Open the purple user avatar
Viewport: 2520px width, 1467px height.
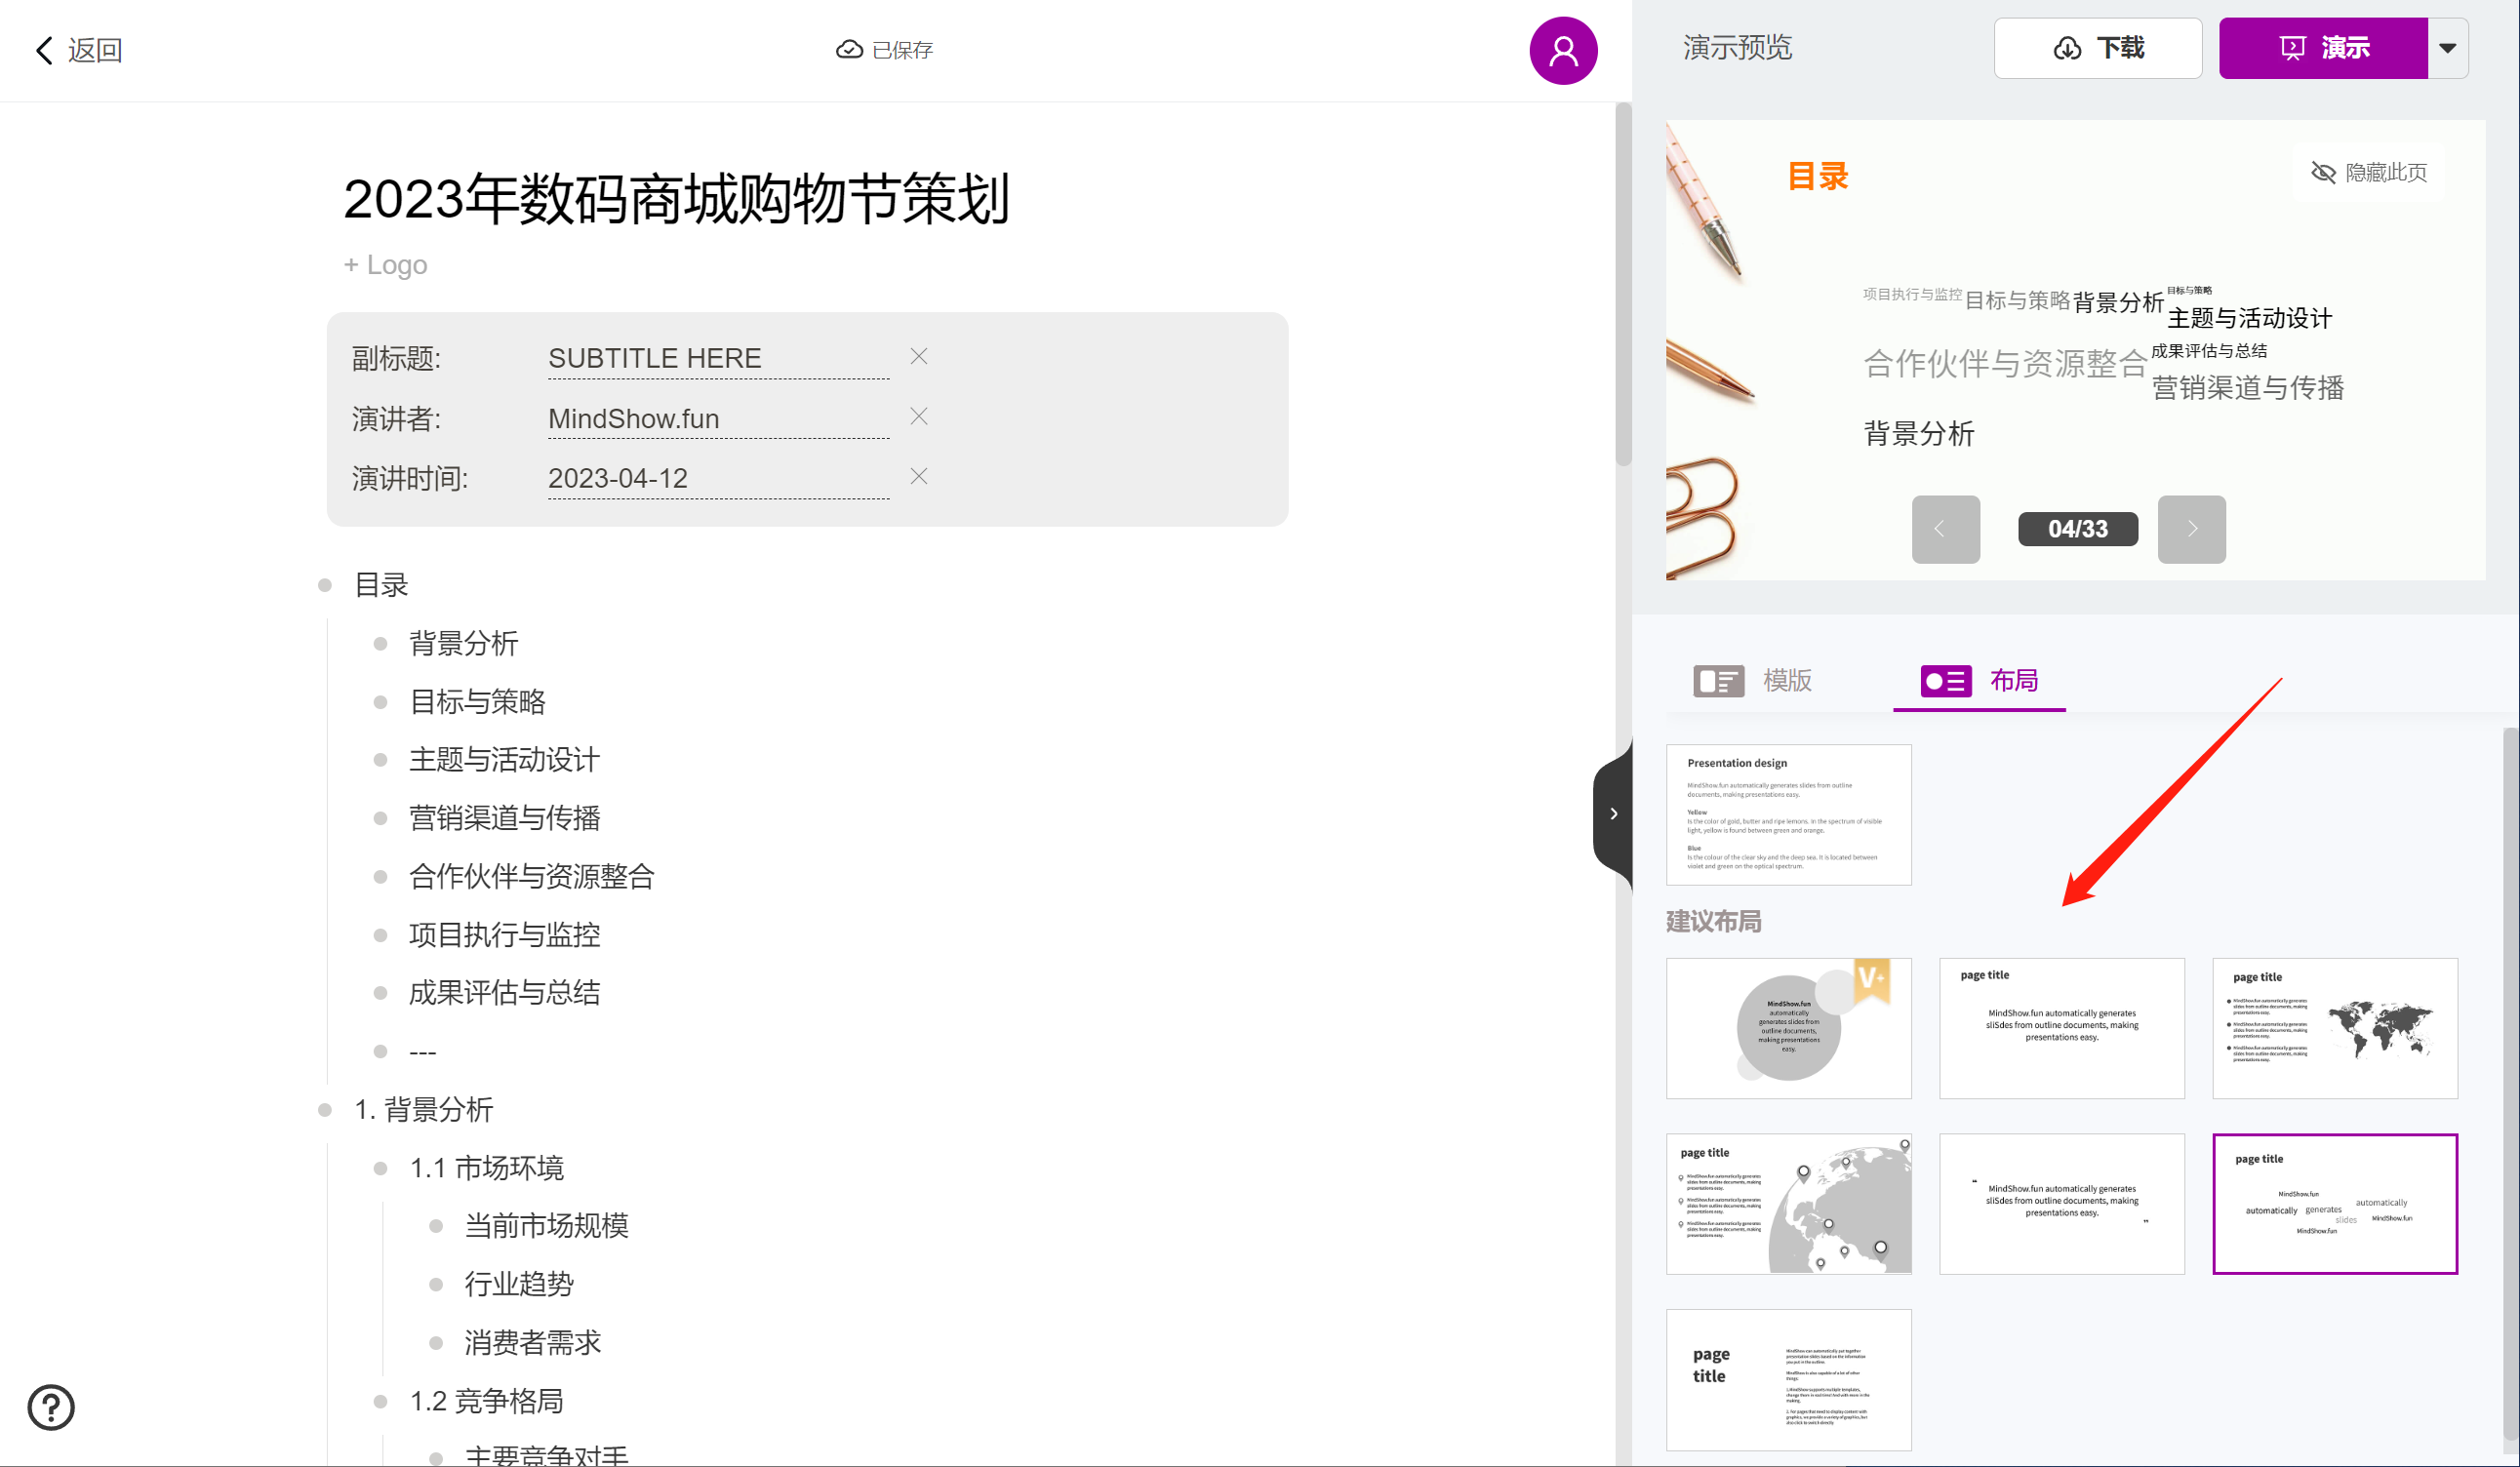point(1562,50)
